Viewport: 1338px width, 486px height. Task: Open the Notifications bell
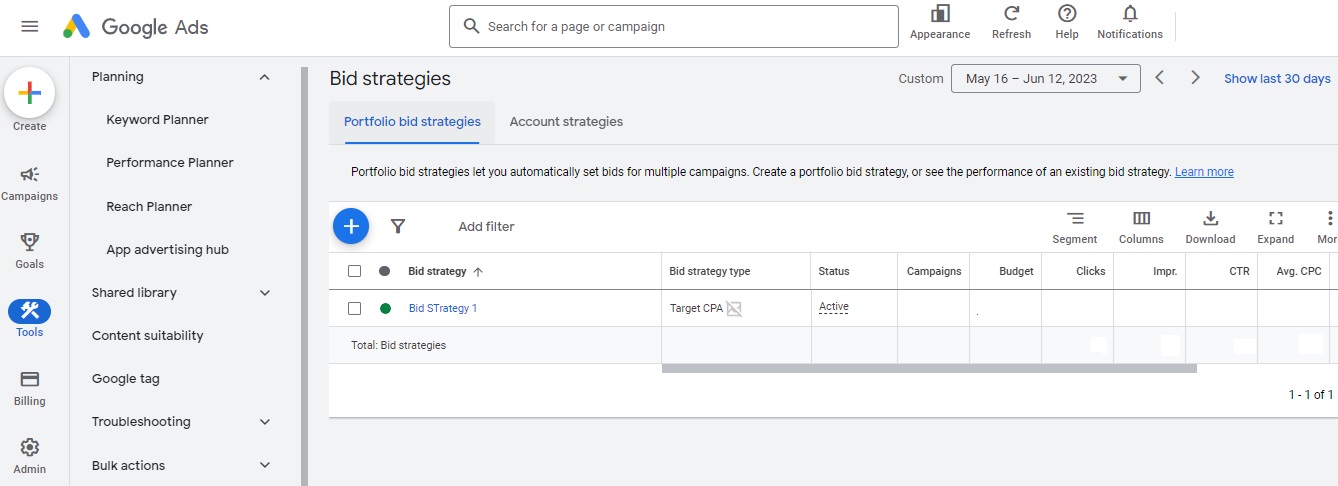(x=1130, y=14)
